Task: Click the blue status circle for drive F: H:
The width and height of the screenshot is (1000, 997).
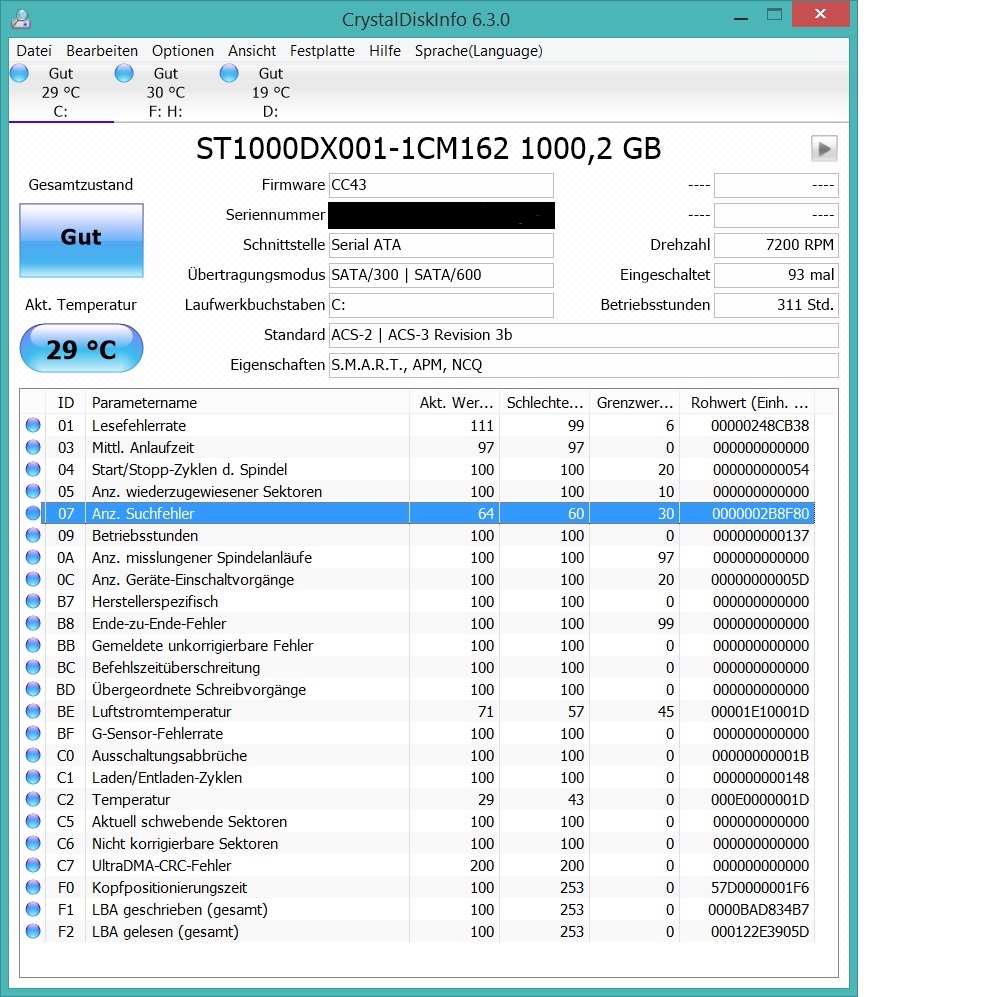Action: [124, 73]
